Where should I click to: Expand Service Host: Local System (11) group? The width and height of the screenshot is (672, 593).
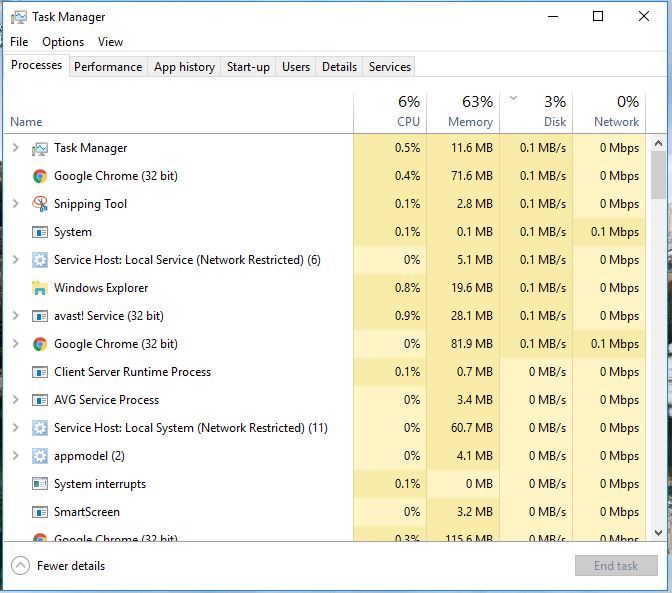[x=16, y=428]
